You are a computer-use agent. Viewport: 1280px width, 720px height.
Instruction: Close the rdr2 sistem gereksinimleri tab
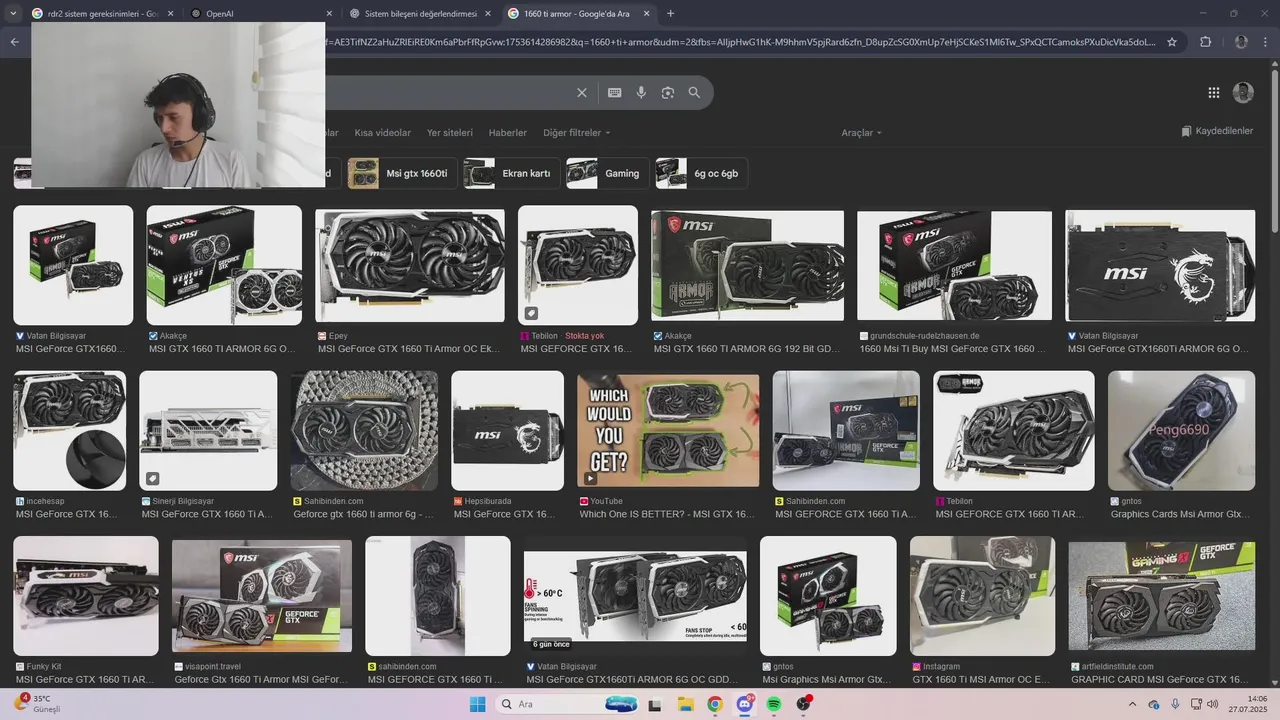pos(171,14)
